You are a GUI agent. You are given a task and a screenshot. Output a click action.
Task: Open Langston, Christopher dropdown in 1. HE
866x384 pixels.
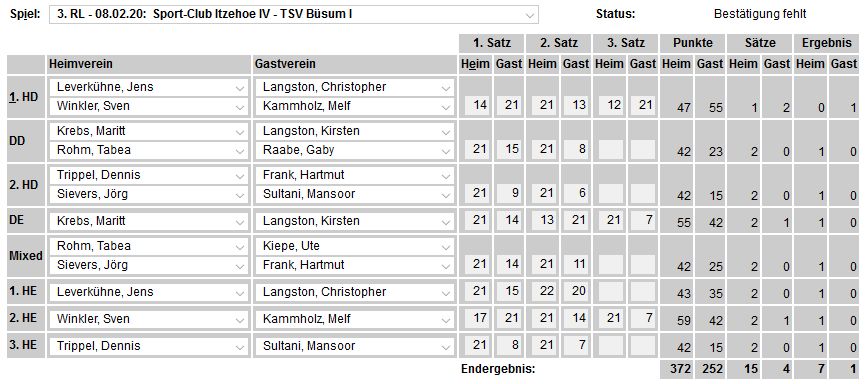(355, 292)
